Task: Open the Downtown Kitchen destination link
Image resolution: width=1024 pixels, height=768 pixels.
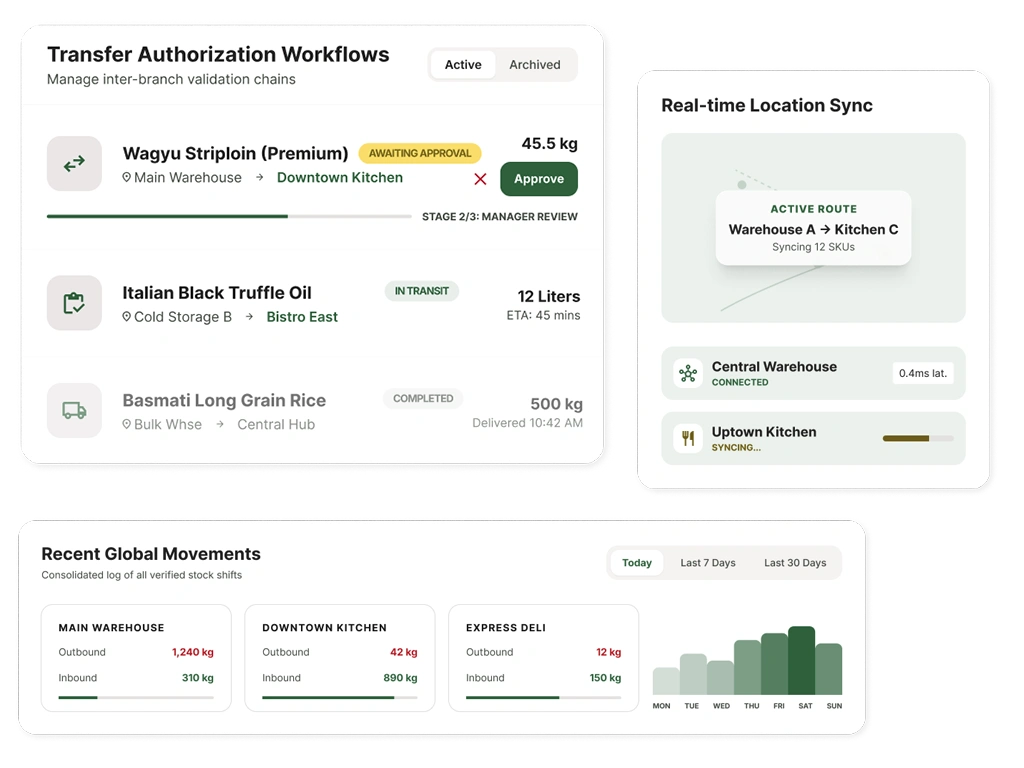Action: 340,178
